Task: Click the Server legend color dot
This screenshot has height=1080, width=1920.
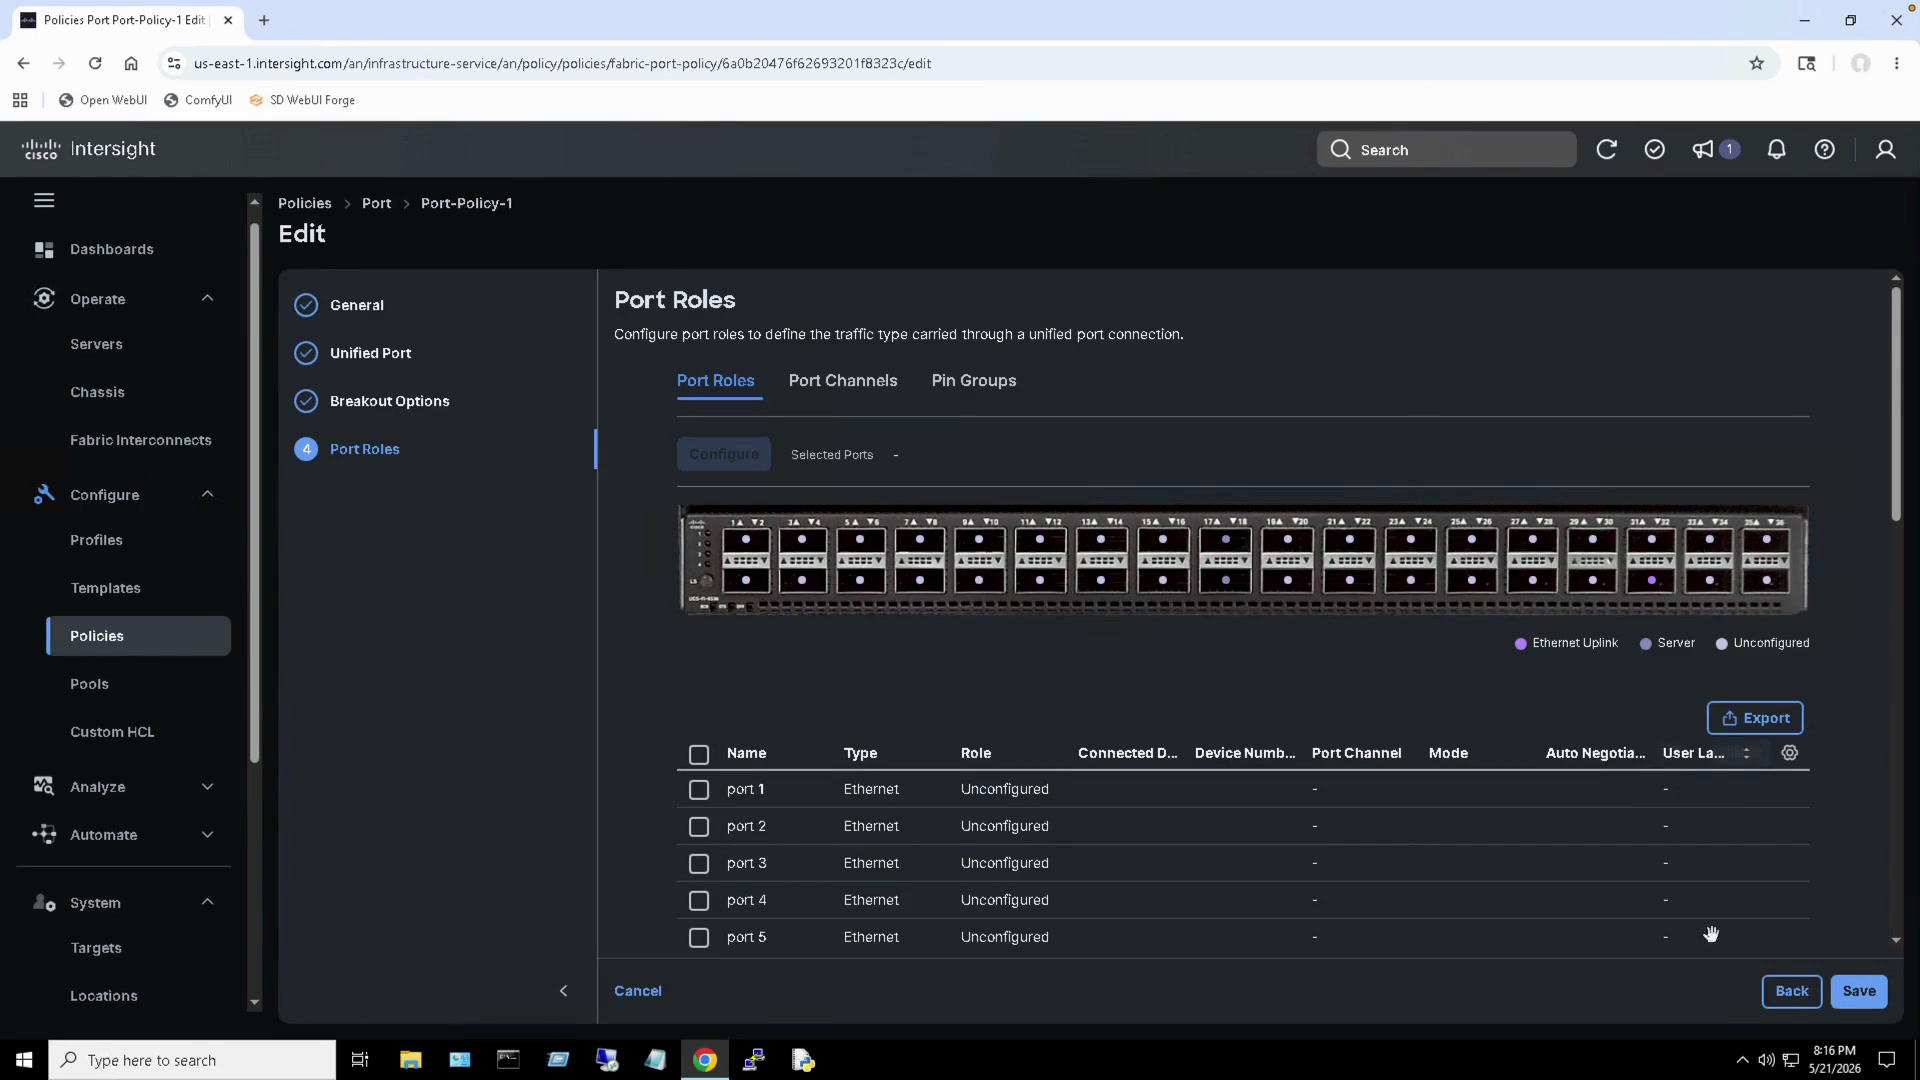Action: pyautogui.click(x=1646, y=644)
